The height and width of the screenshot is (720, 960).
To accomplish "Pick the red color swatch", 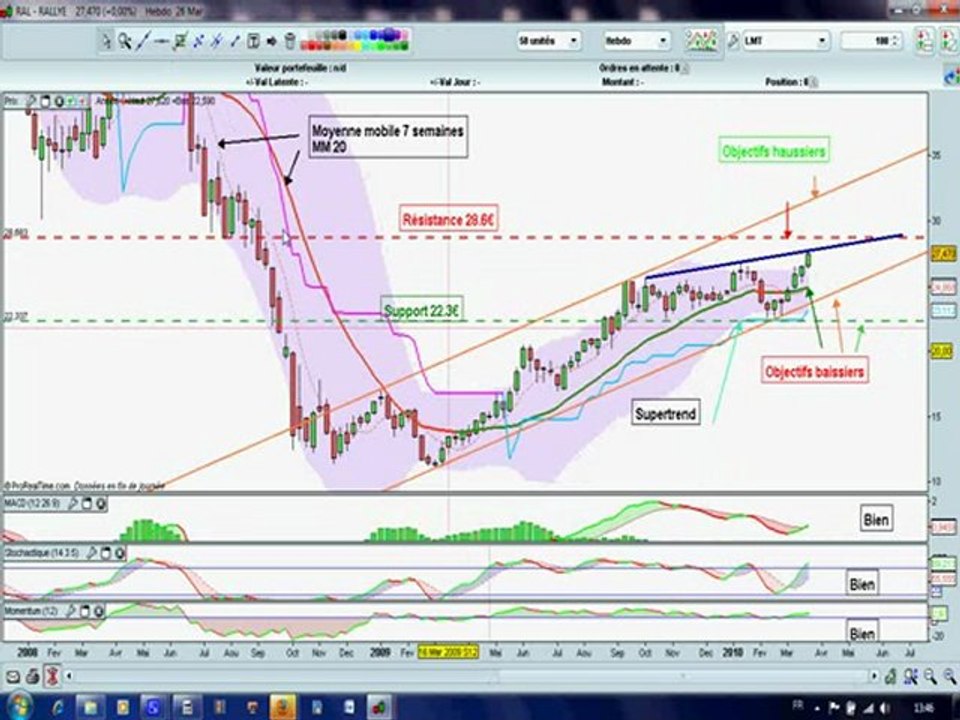I will [313, 46].
